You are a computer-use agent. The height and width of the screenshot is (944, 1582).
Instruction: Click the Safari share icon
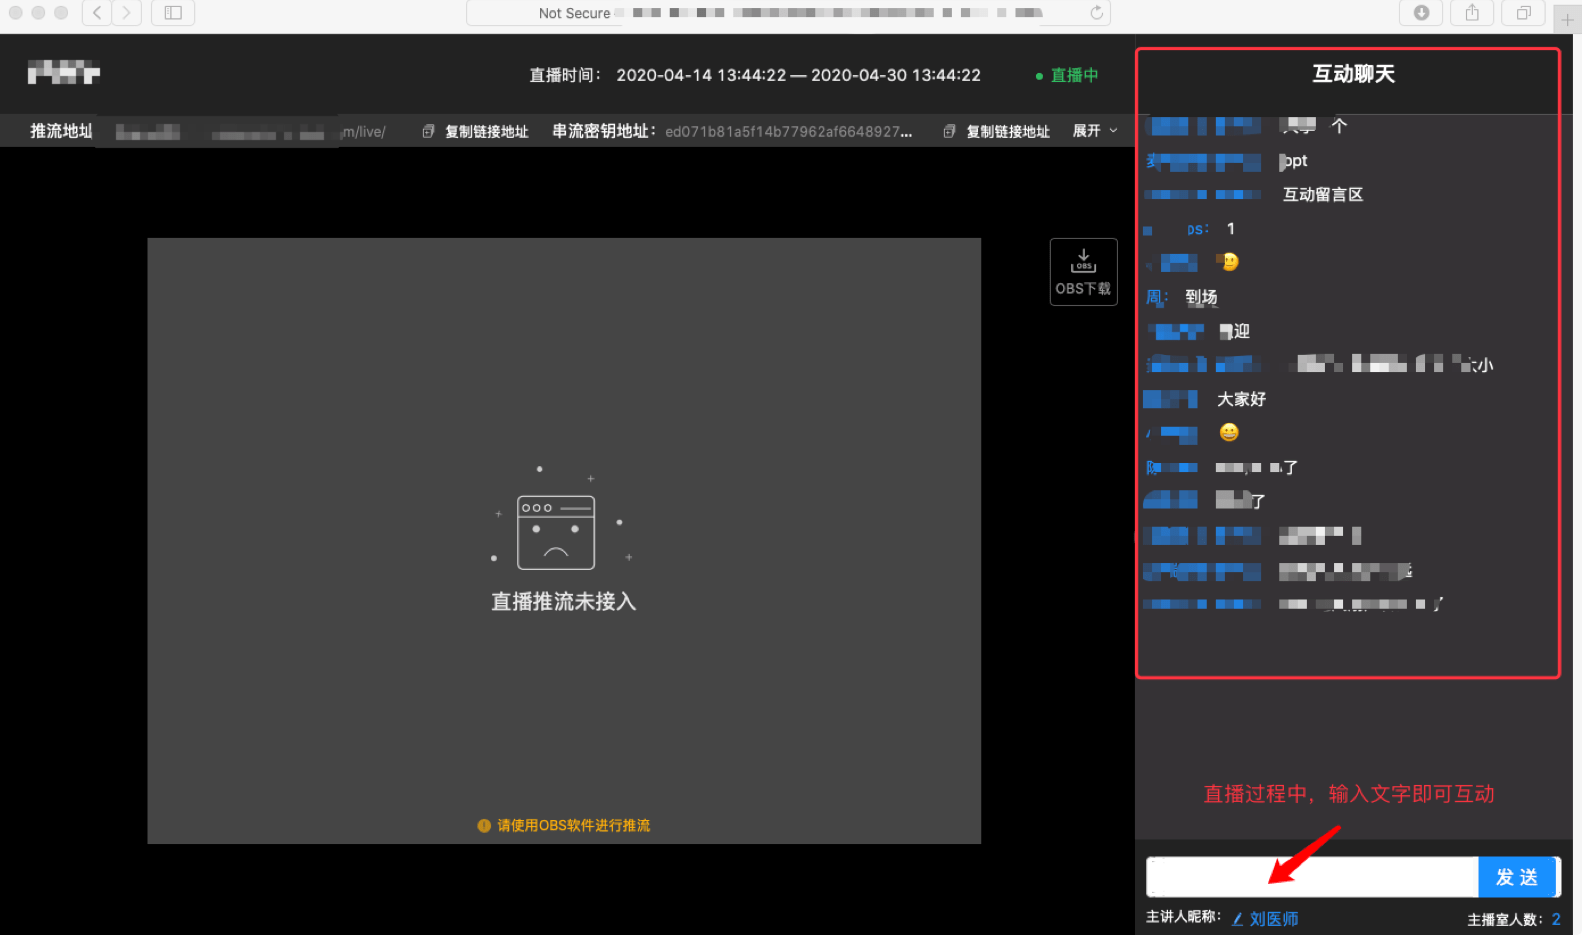point(1472,13)
